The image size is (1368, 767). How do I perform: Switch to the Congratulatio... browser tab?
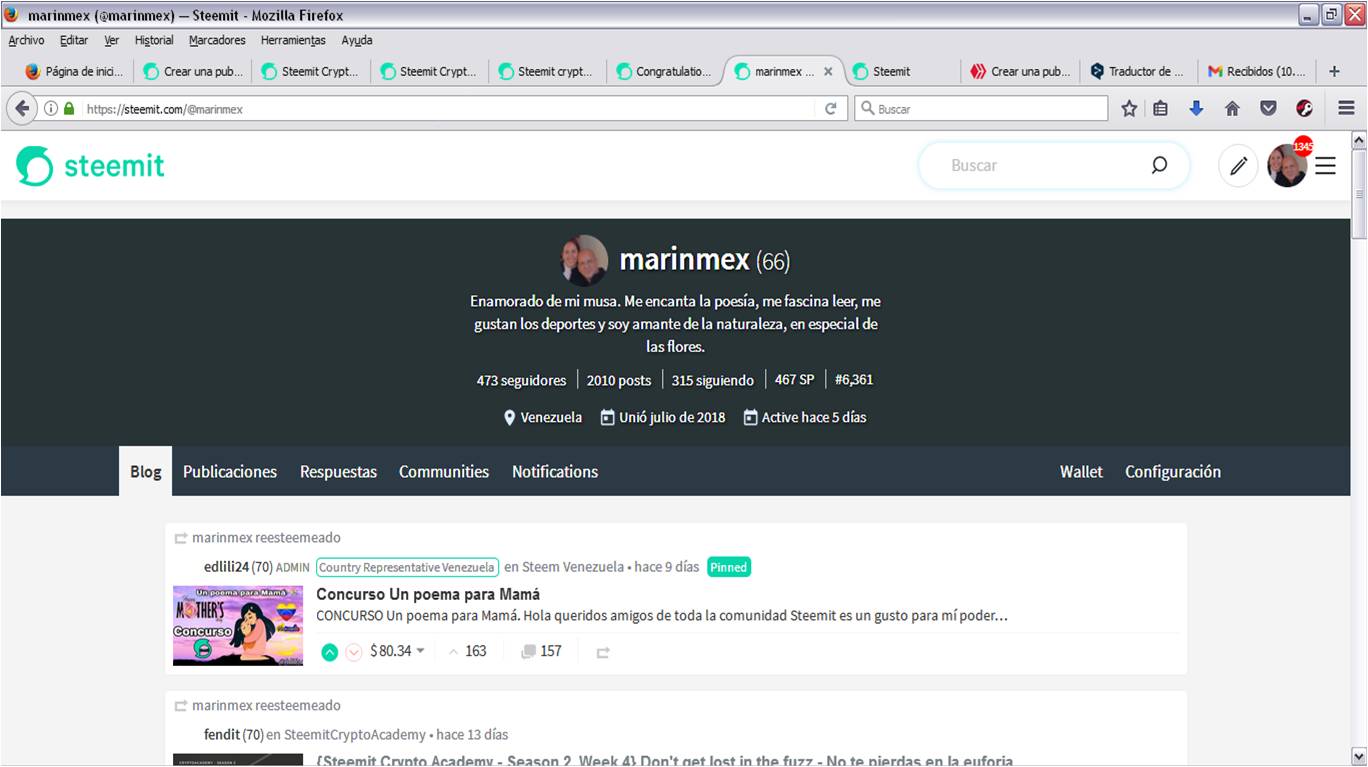pyautogui.click(x=664, y=71)
